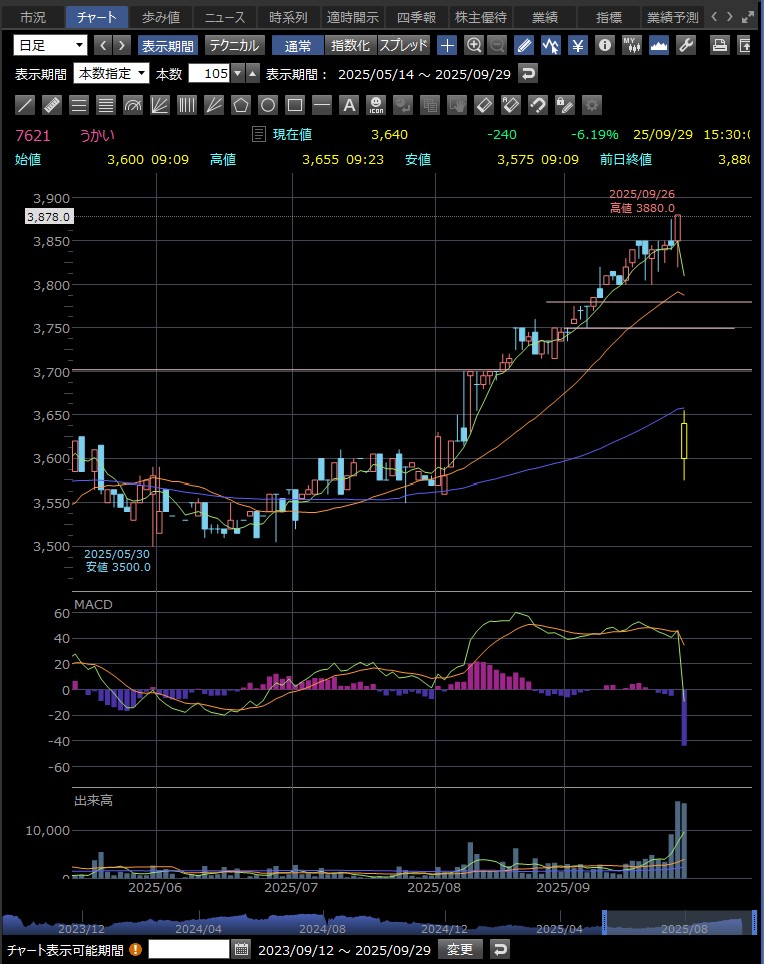Toggle 通常 normal display mode
The height and width of the screenshot is (964, 764).
click(x=298, y=45)
